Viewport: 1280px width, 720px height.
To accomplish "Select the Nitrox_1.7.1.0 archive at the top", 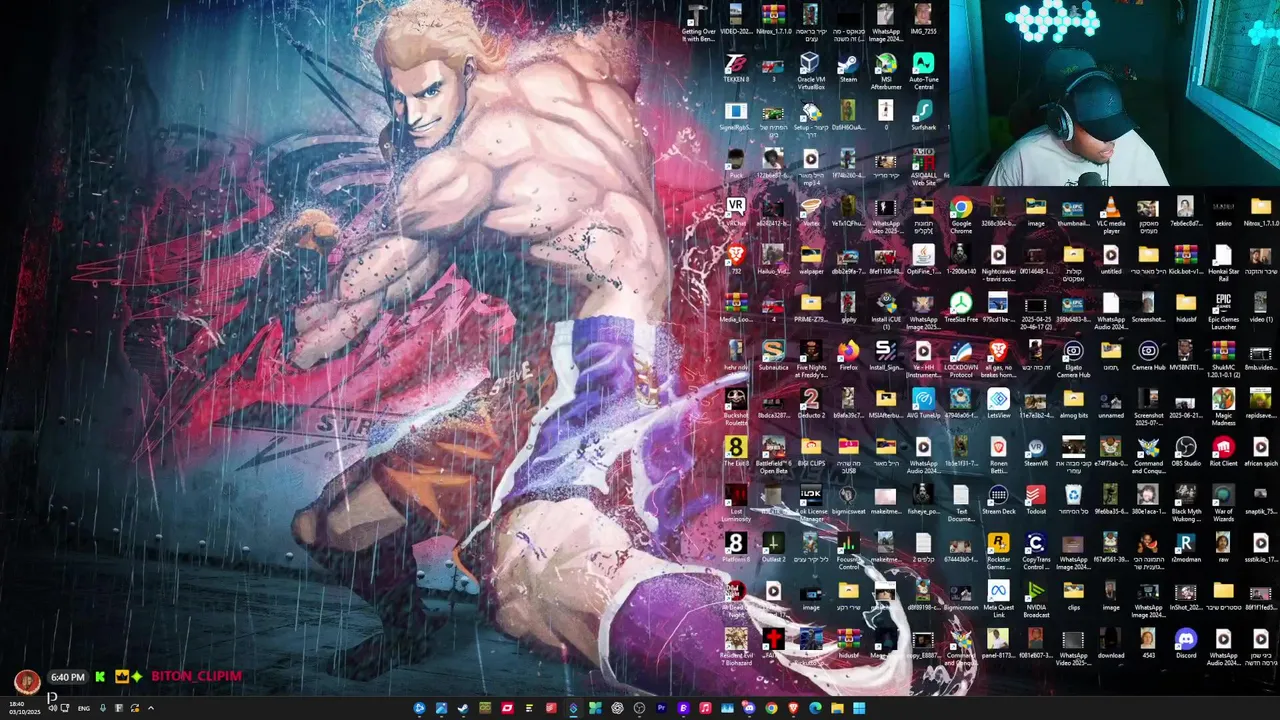I will (x=773, y=20).
